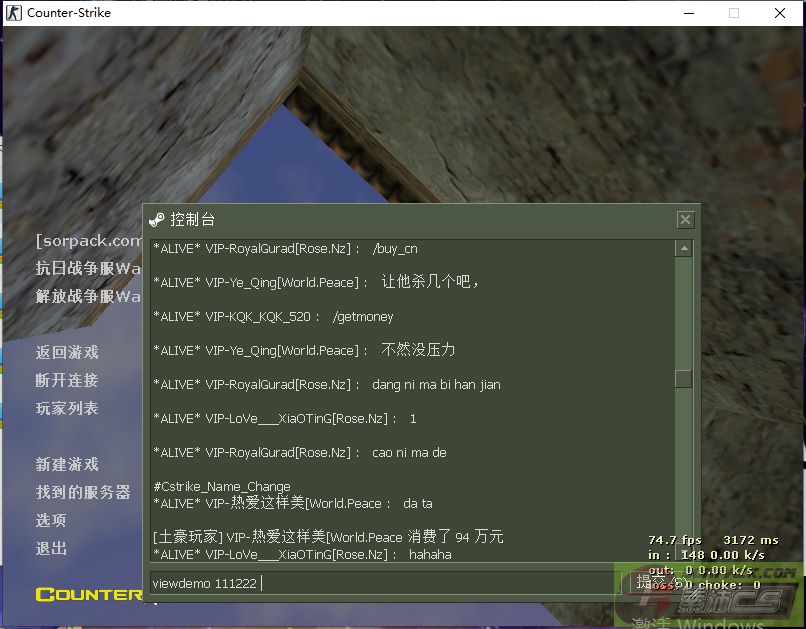
Task: Click the Steam icon in the console title
Action: pyautogui.click(x=156, y=220)
